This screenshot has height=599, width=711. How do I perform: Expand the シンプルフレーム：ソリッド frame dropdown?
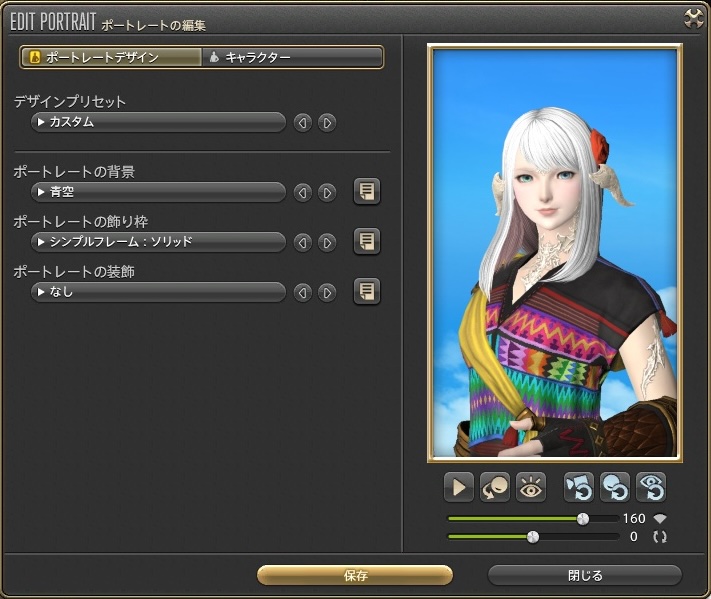pos(159,242)
